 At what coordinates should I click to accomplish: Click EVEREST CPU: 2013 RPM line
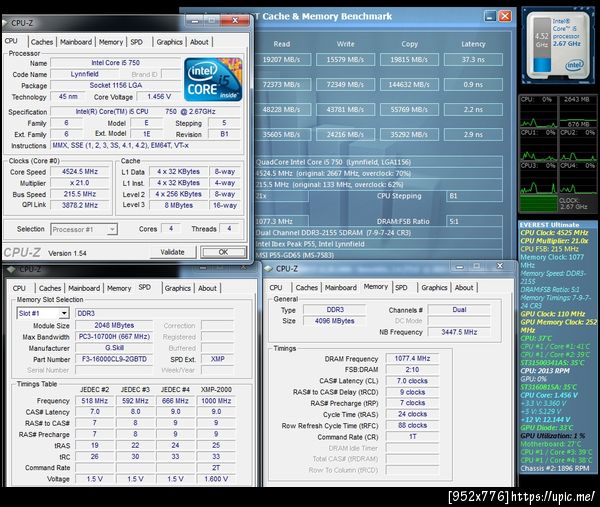click(545, 371)
